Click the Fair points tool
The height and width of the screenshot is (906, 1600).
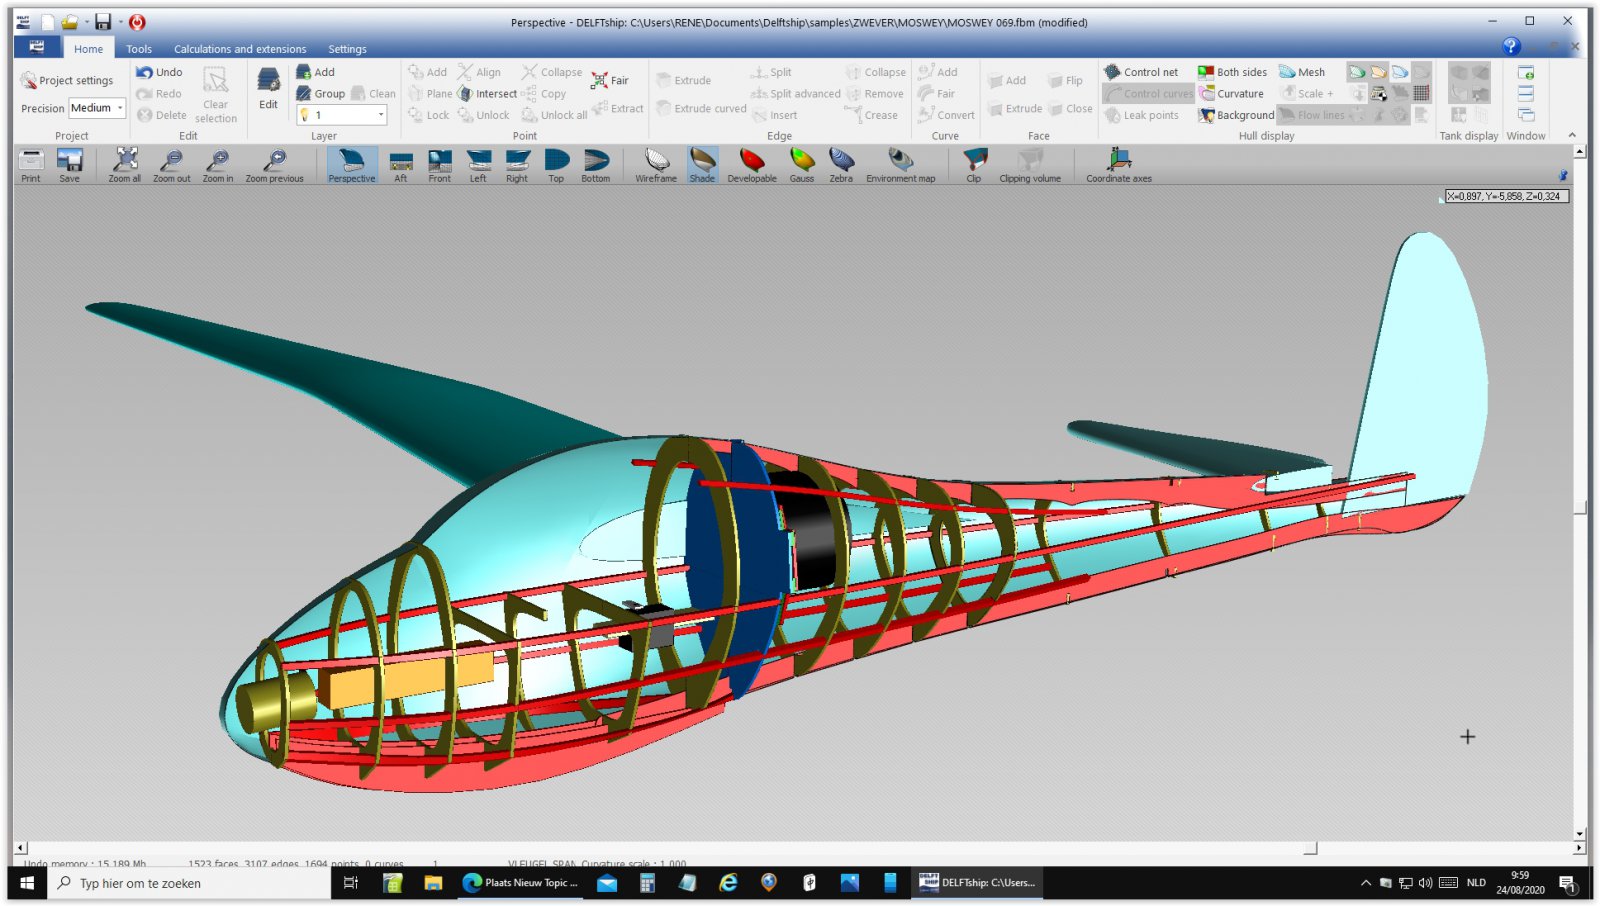click(x=610, y=80)
